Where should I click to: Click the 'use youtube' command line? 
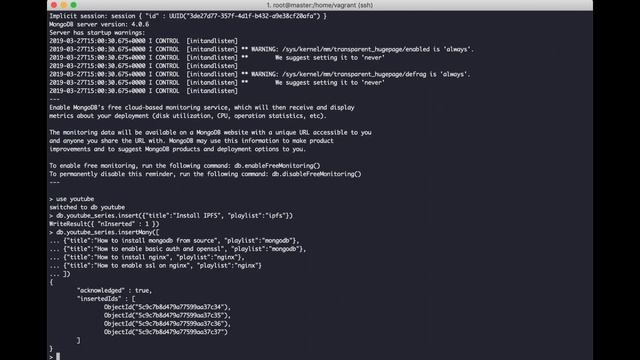pyautogui.click(x=72, y=199)
